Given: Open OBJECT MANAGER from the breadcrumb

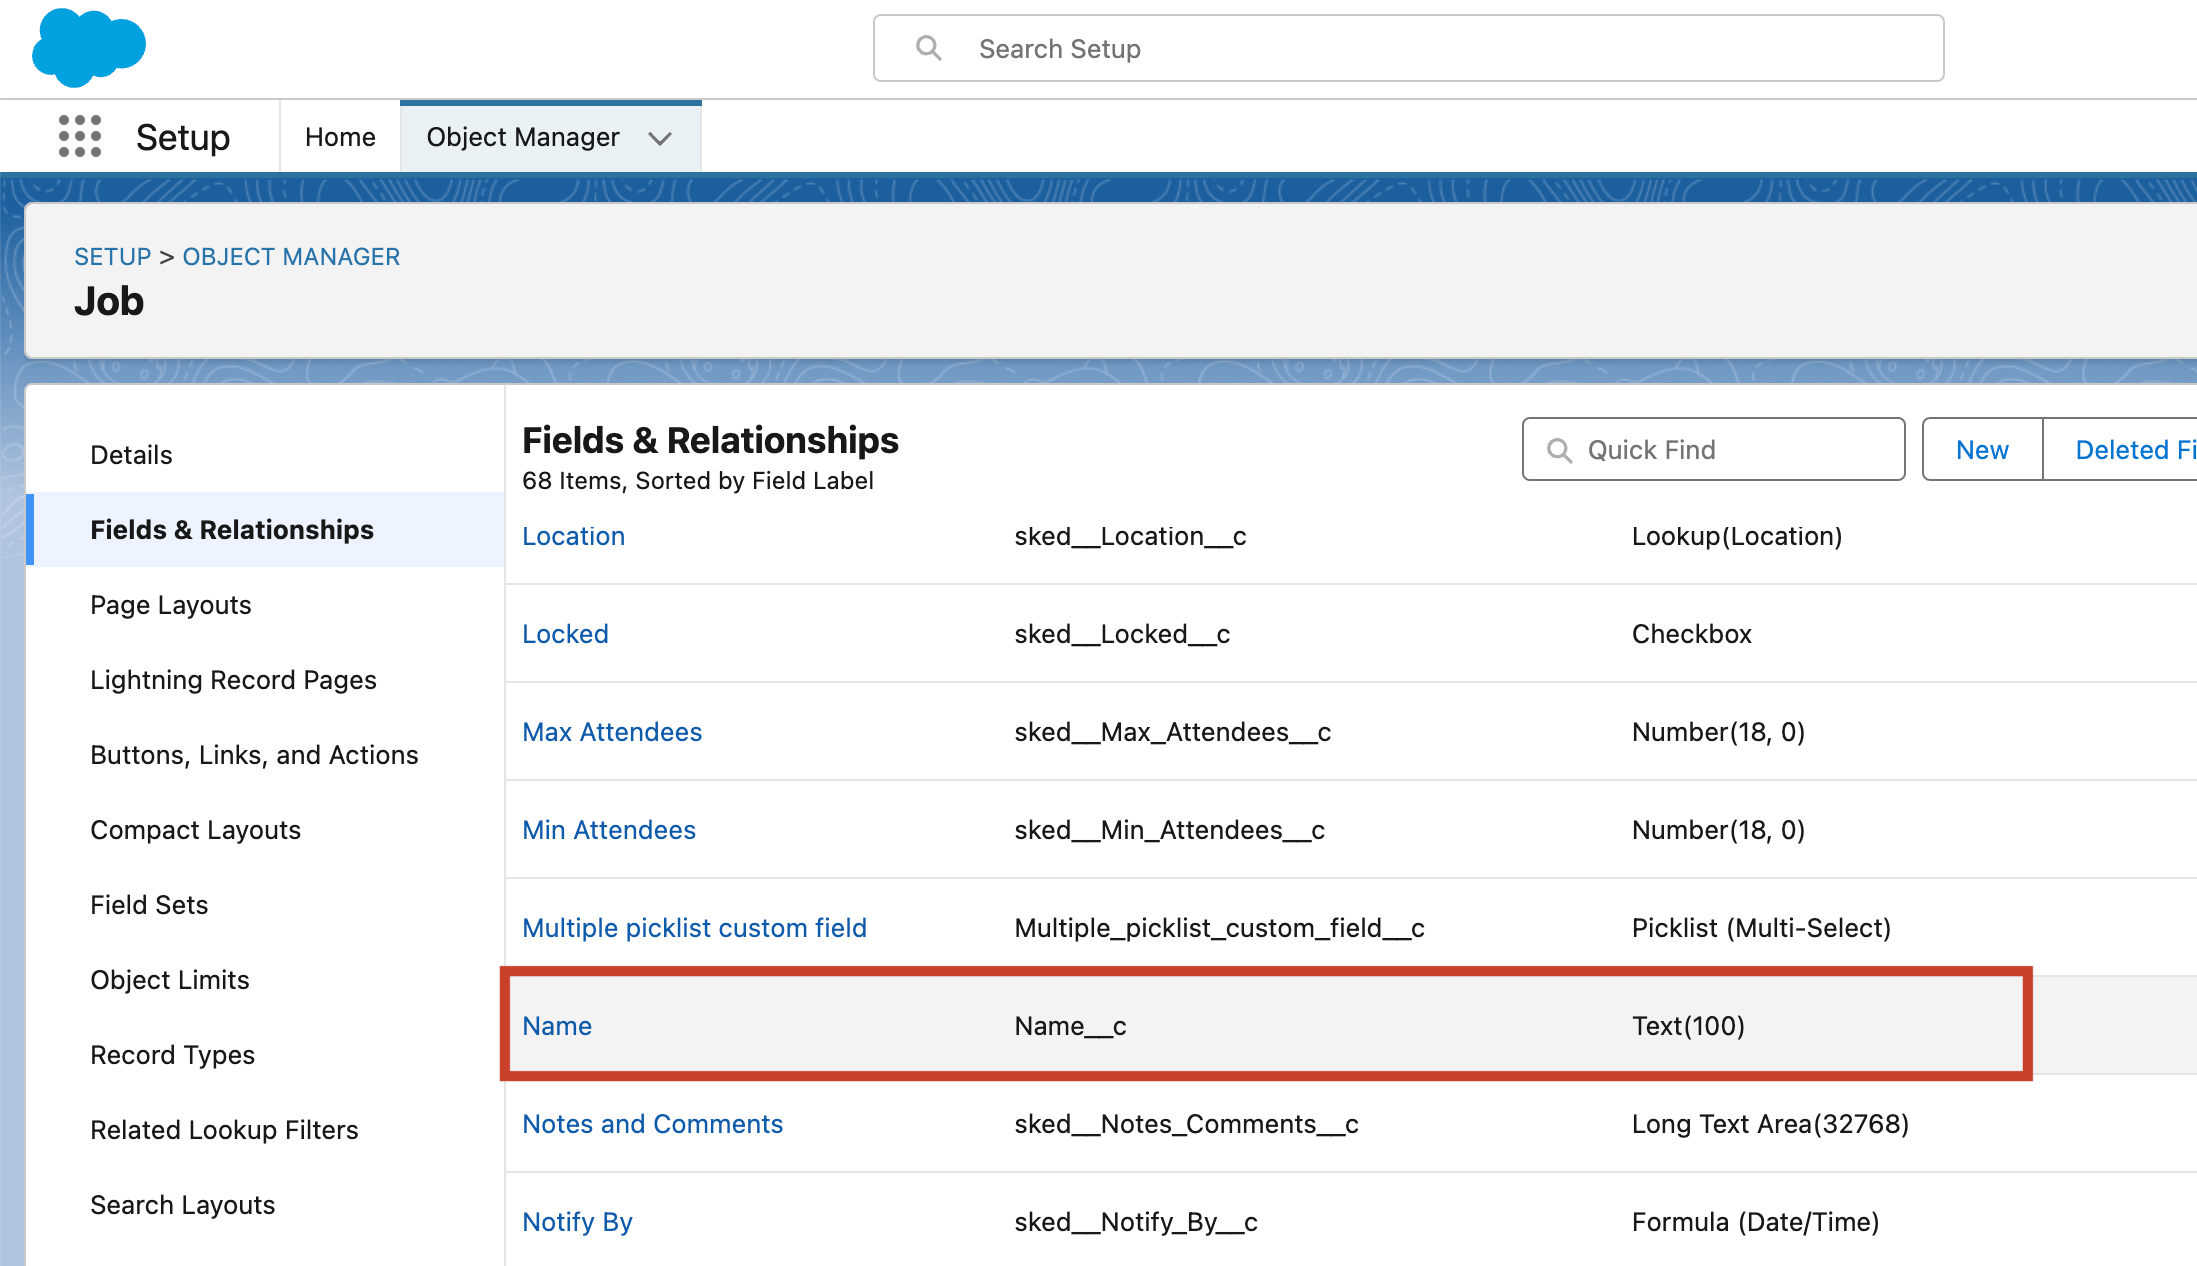Looking at the screenshot, I should point(291,256).
